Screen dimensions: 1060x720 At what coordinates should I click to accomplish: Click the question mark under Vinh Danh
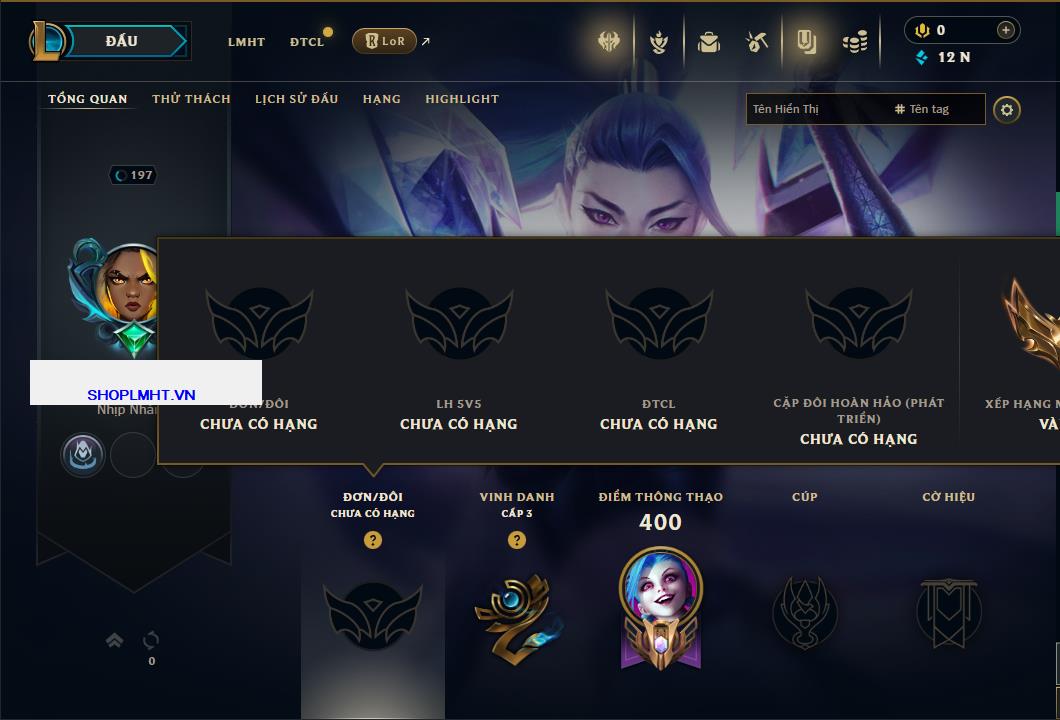coord(516,539)
